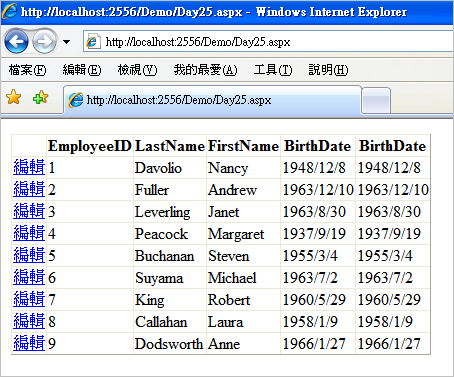Viewport: 454px width, 377px height.
Task: Click the Andrew first name cell
Action: tap(243, 190)
